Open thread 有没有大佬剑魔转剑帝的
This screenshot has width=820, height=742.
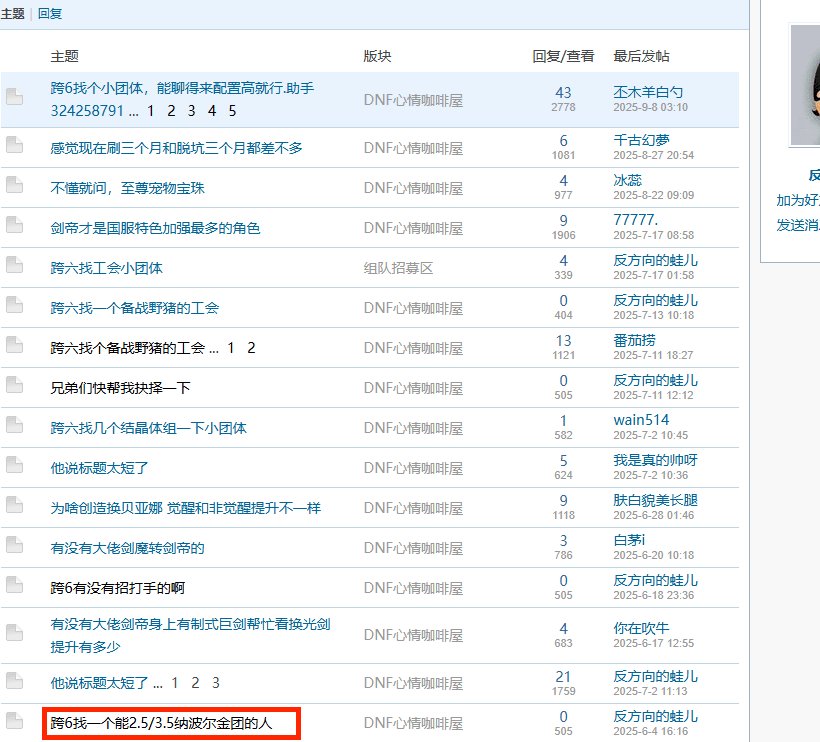pos(127,548)
